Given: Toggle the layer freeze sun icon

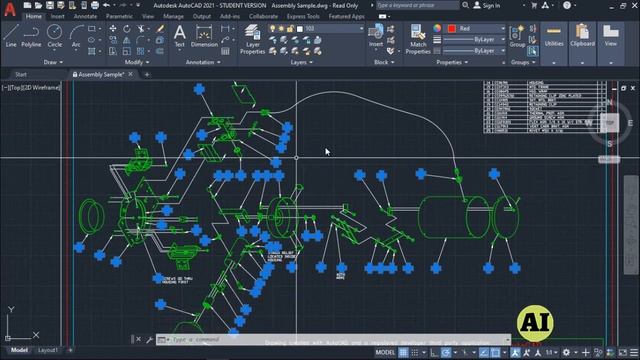Looking at the screenshot, I should 281,29.
